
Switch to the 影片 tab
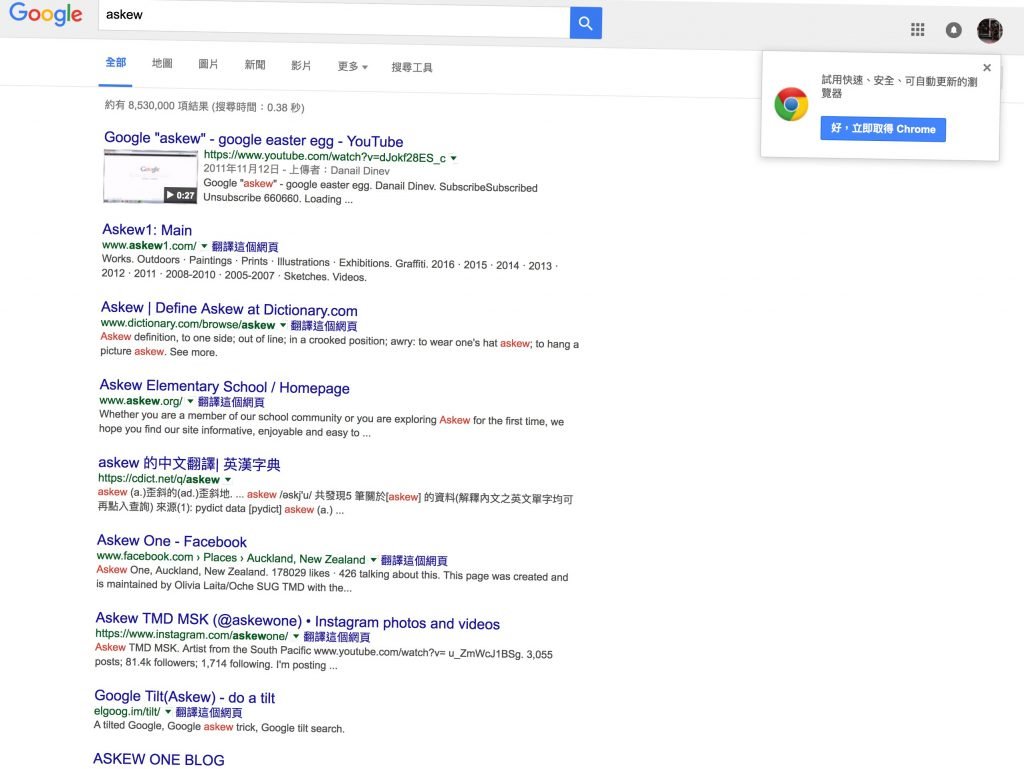[x=301, y=65]
